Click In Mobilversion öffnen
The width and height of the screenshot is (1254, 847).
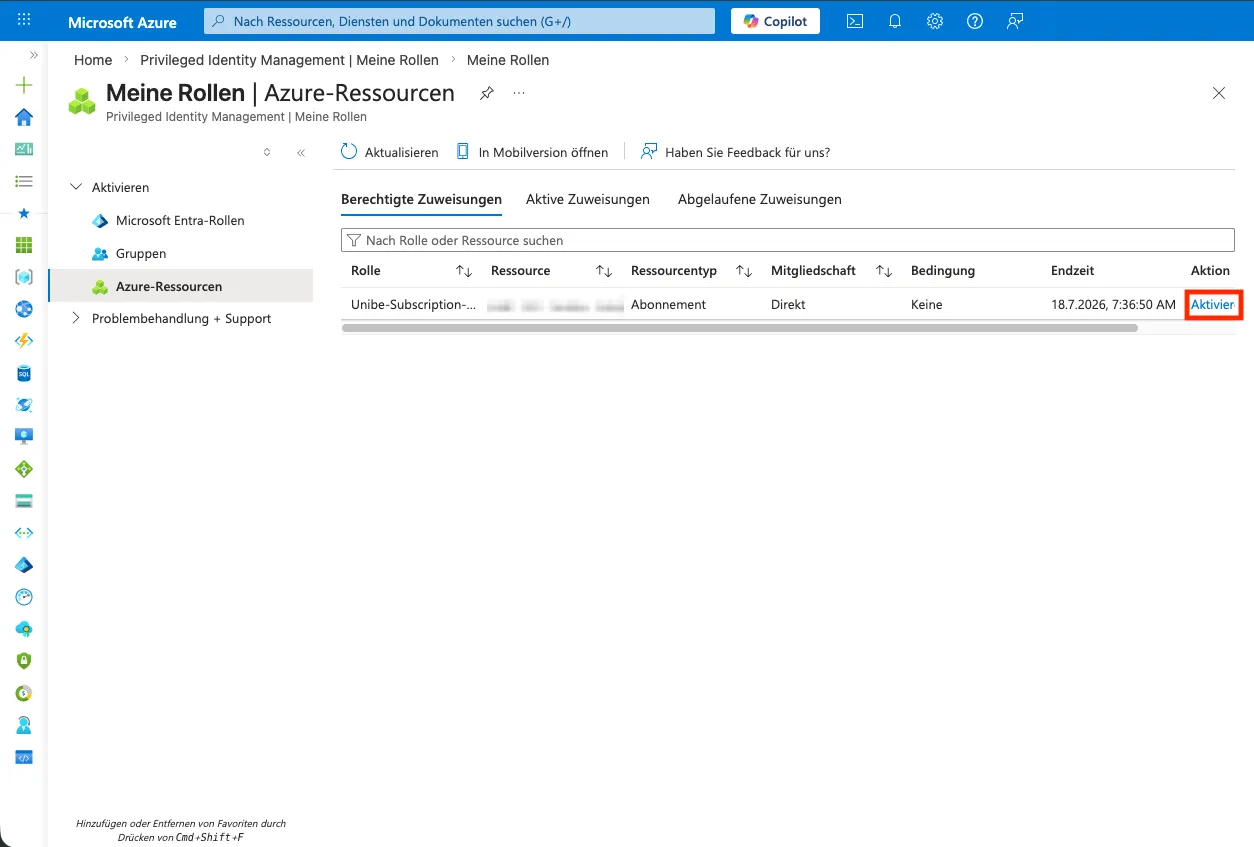point(532,152)
